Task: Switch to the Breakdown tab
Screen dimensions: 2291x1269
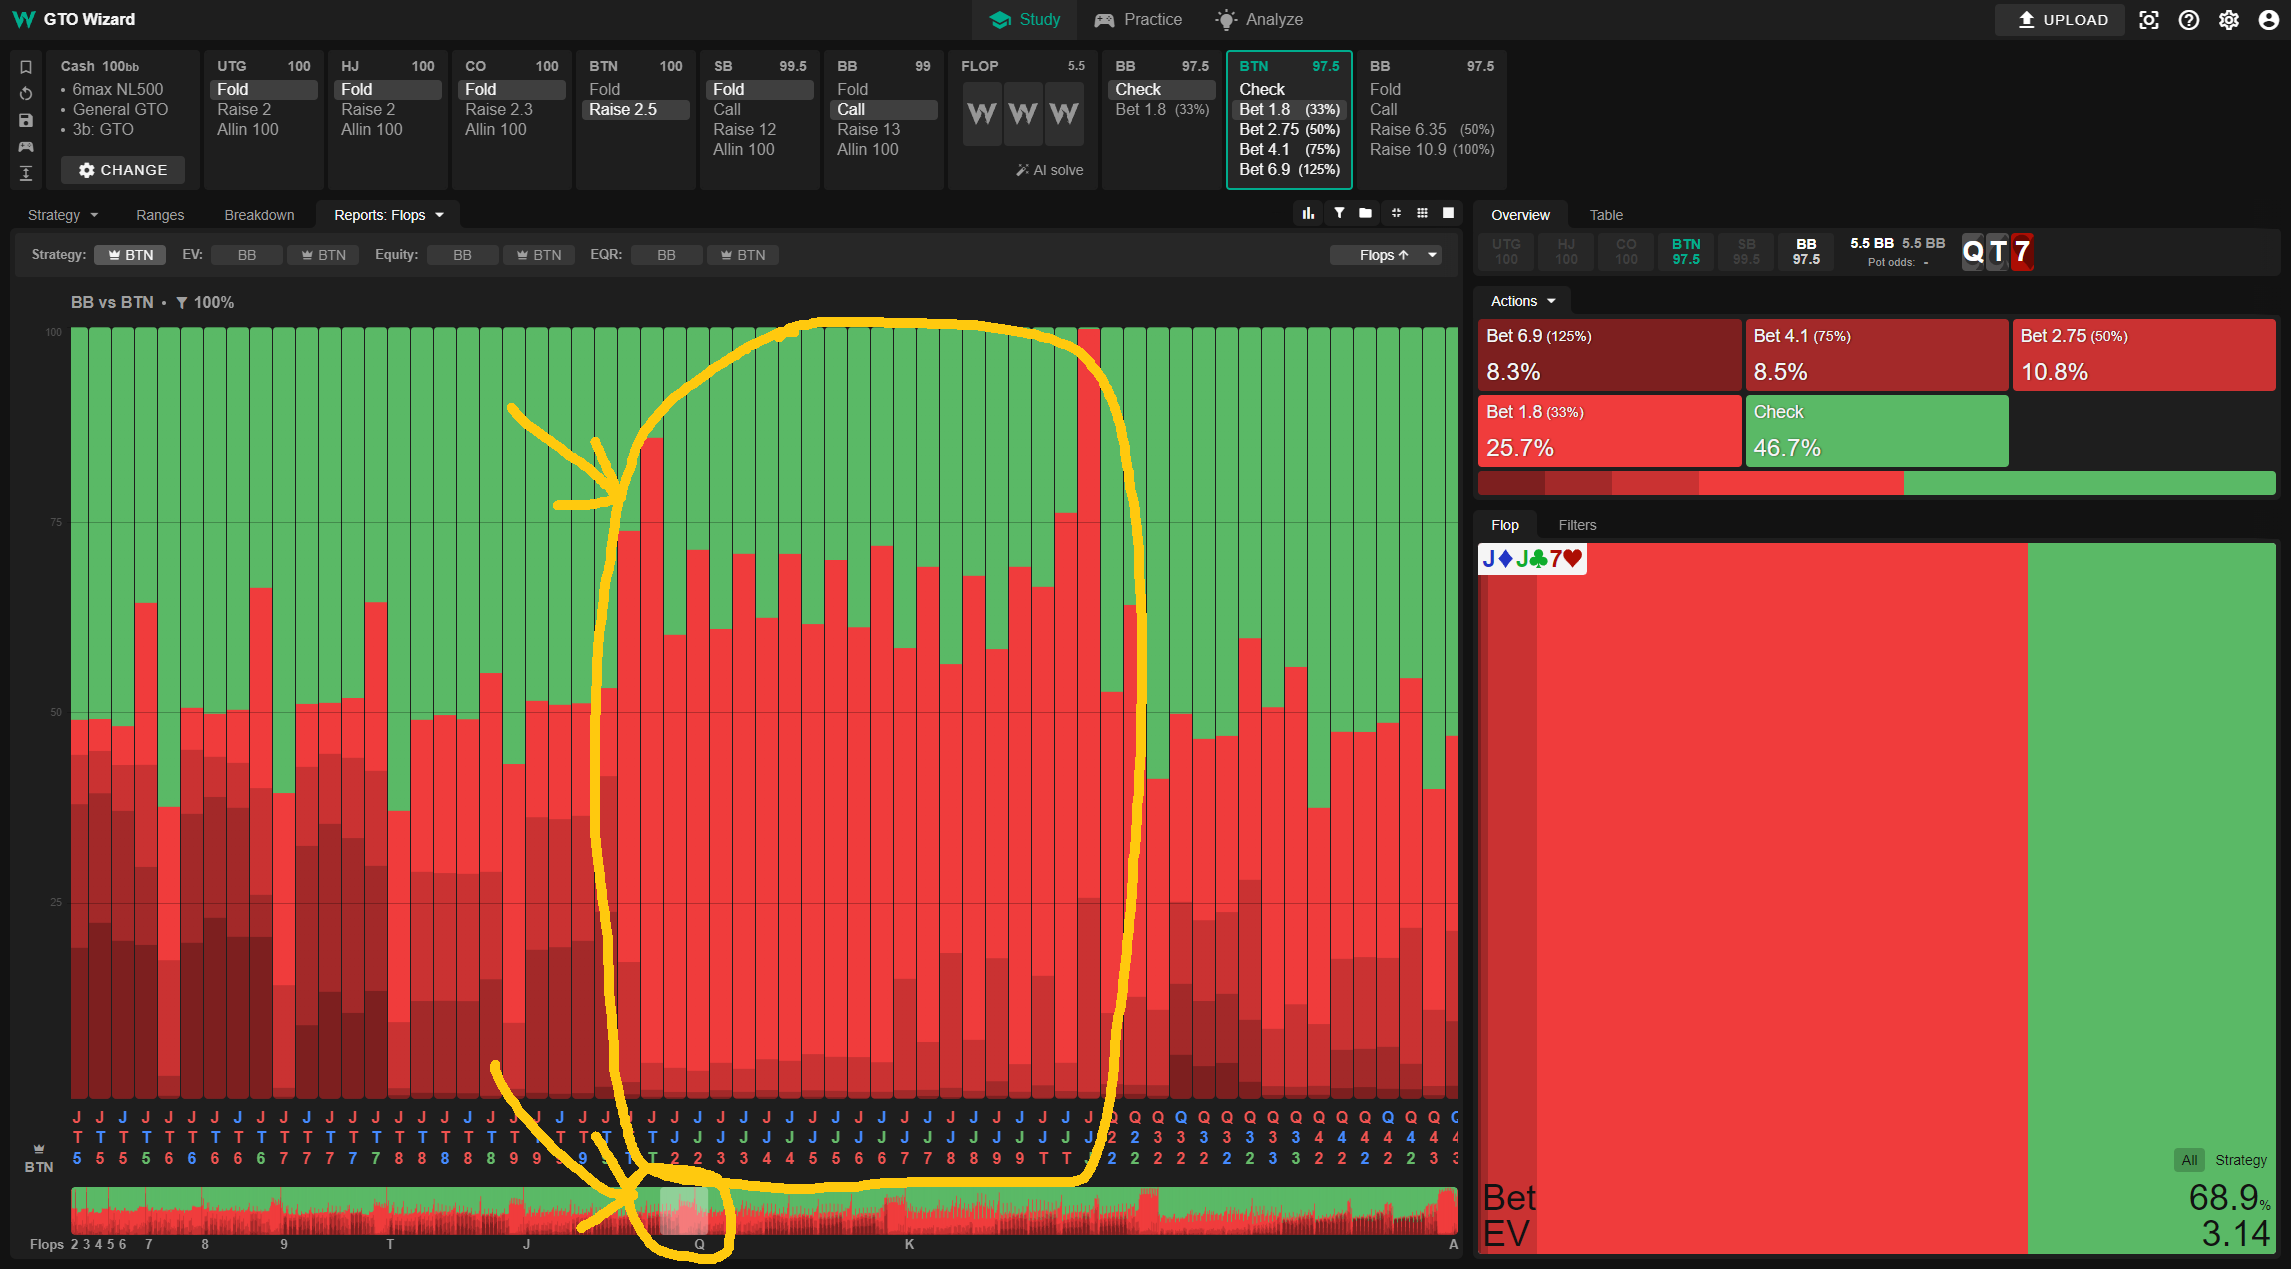Action: (259, 215)
